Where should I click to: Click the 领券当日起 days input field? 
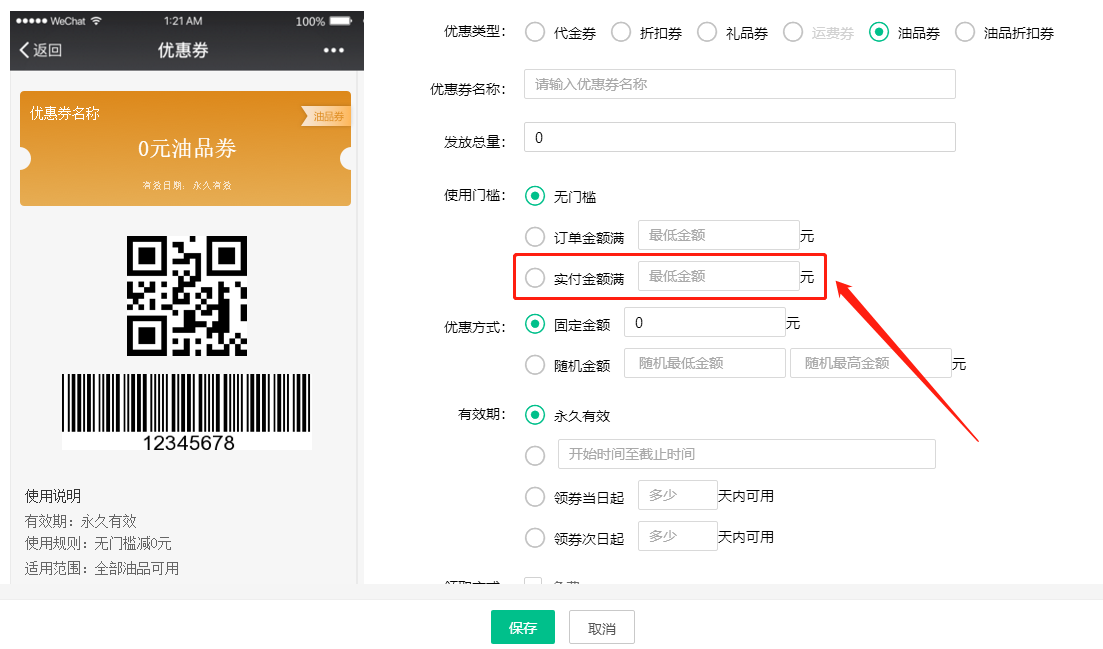click(677, 495)
